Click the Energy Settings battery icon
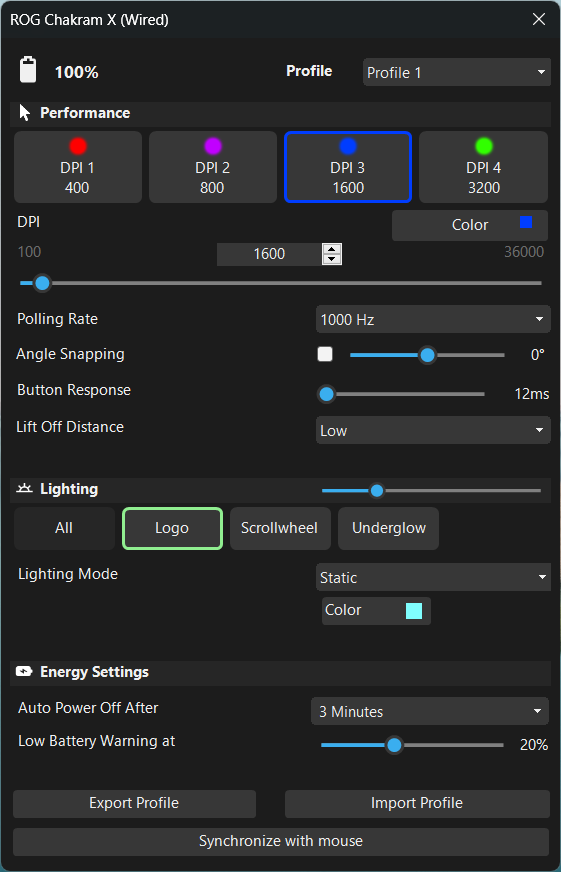Viewport: 561px width, 872px height. pyautogui.click(x=24, y=672)
